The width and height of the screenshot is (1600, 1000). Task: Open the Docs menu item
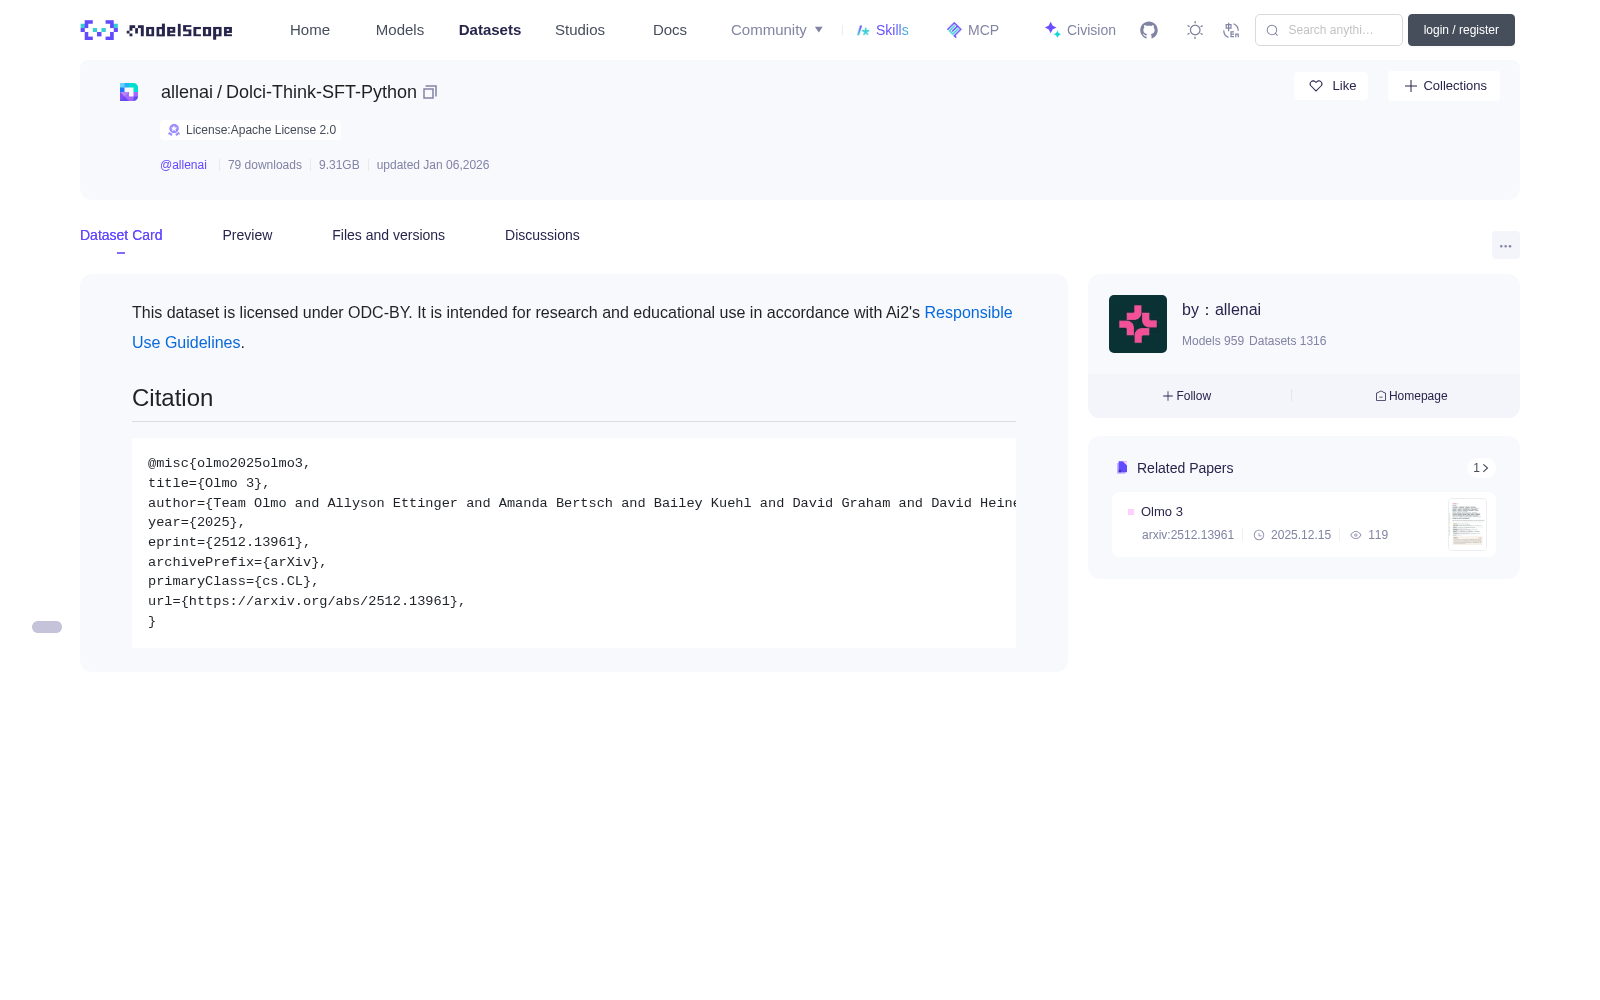click(x=670, y=30)
